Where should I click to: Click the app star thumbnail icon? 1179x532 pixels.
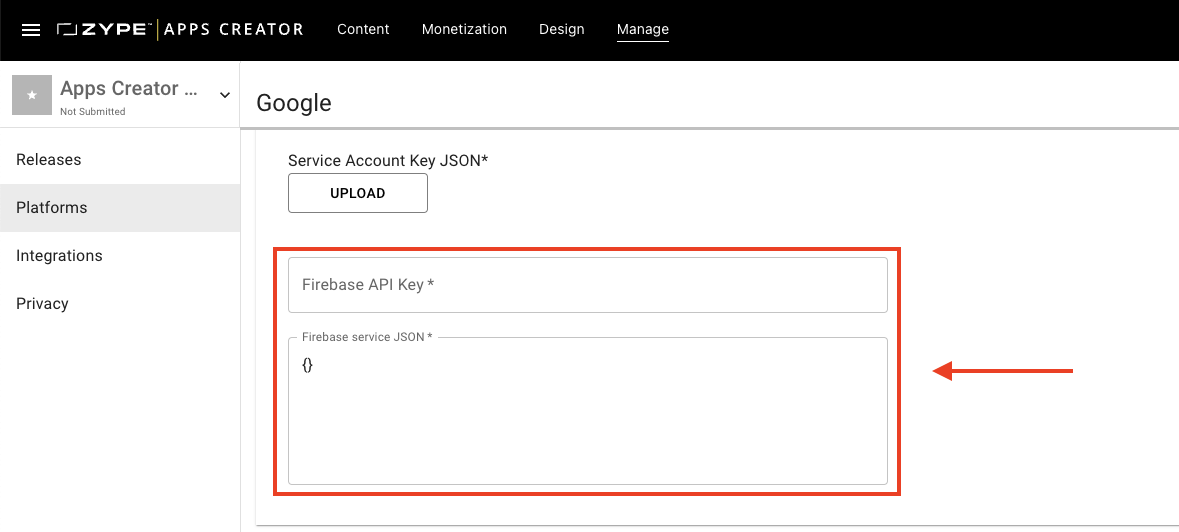(x=32, y=95)
